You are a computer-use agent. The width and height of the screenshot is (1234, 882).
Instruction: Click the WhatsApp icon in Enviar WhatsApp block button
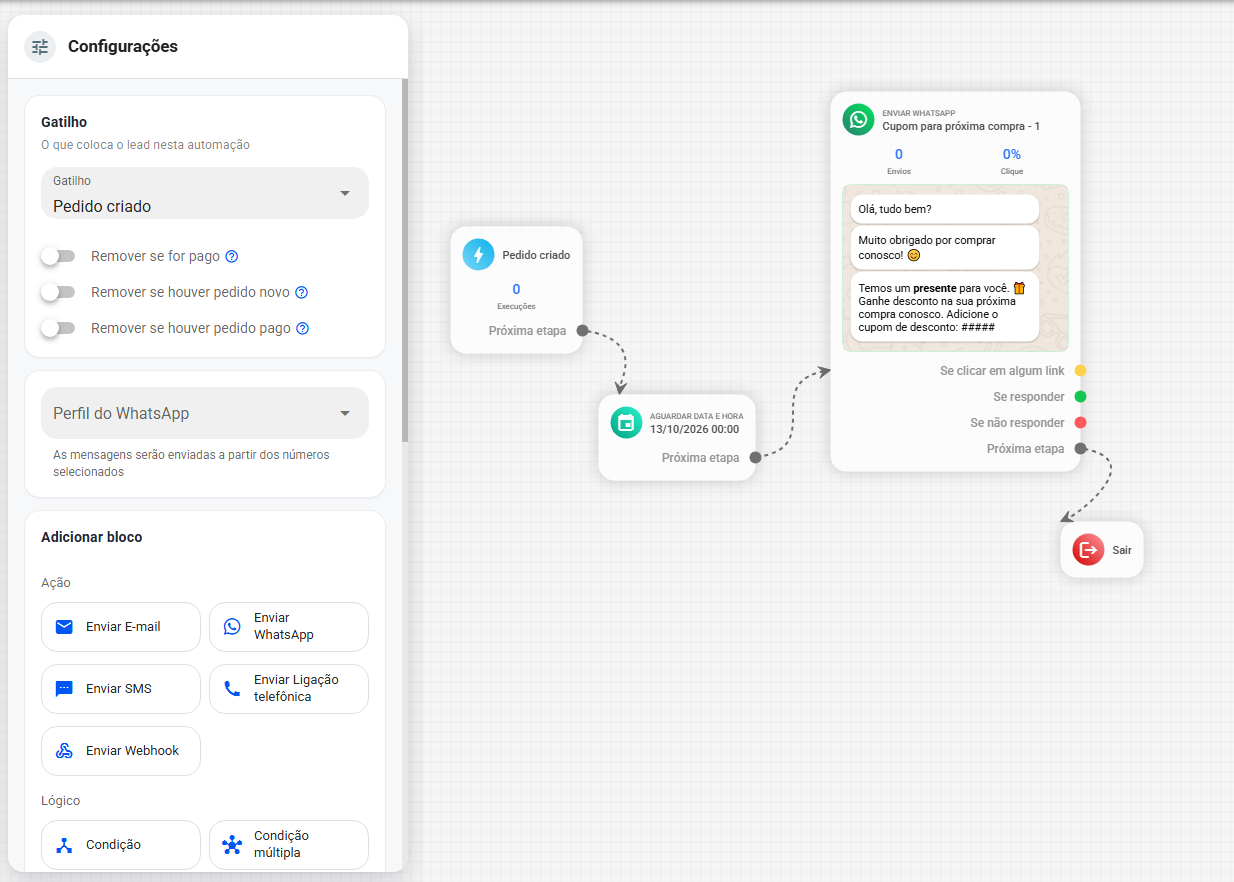click(232, 627)
